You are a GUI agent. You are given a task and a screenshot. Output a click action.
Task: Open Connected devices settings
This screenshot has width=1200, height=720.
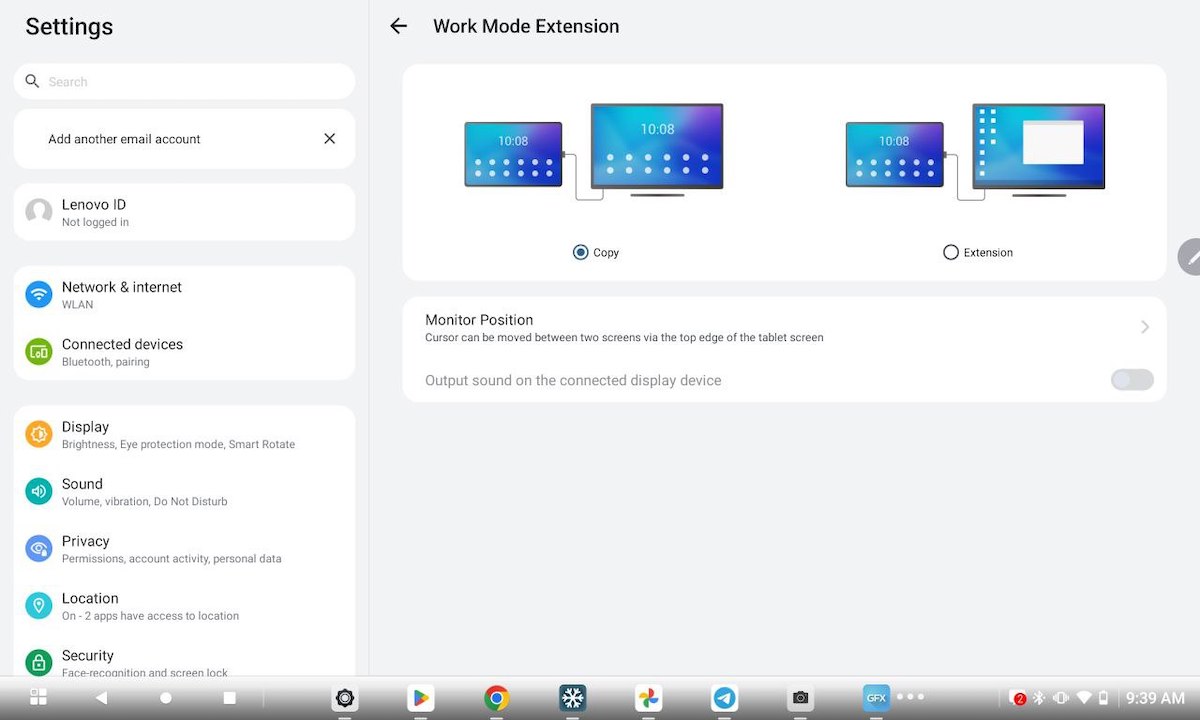(x=184, y=351)
